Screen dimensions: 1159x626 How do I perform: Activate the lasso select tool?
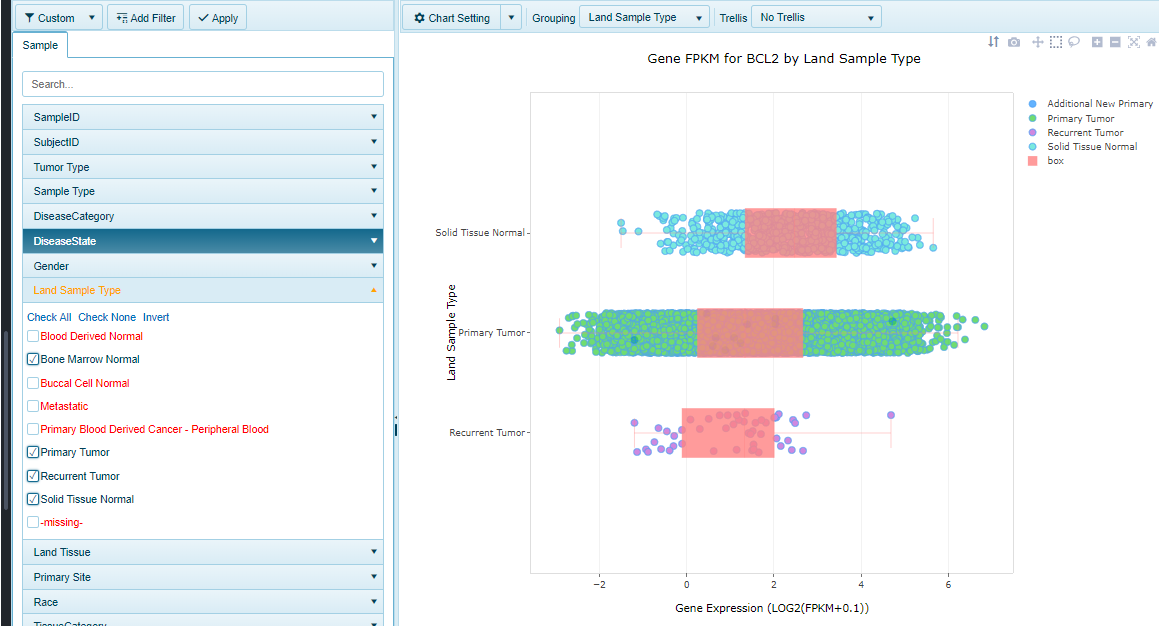point(1074,42)
